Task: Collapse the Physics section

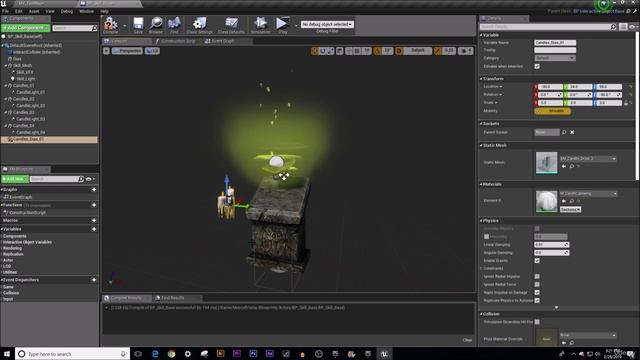Action: click(x=481, y=221)
